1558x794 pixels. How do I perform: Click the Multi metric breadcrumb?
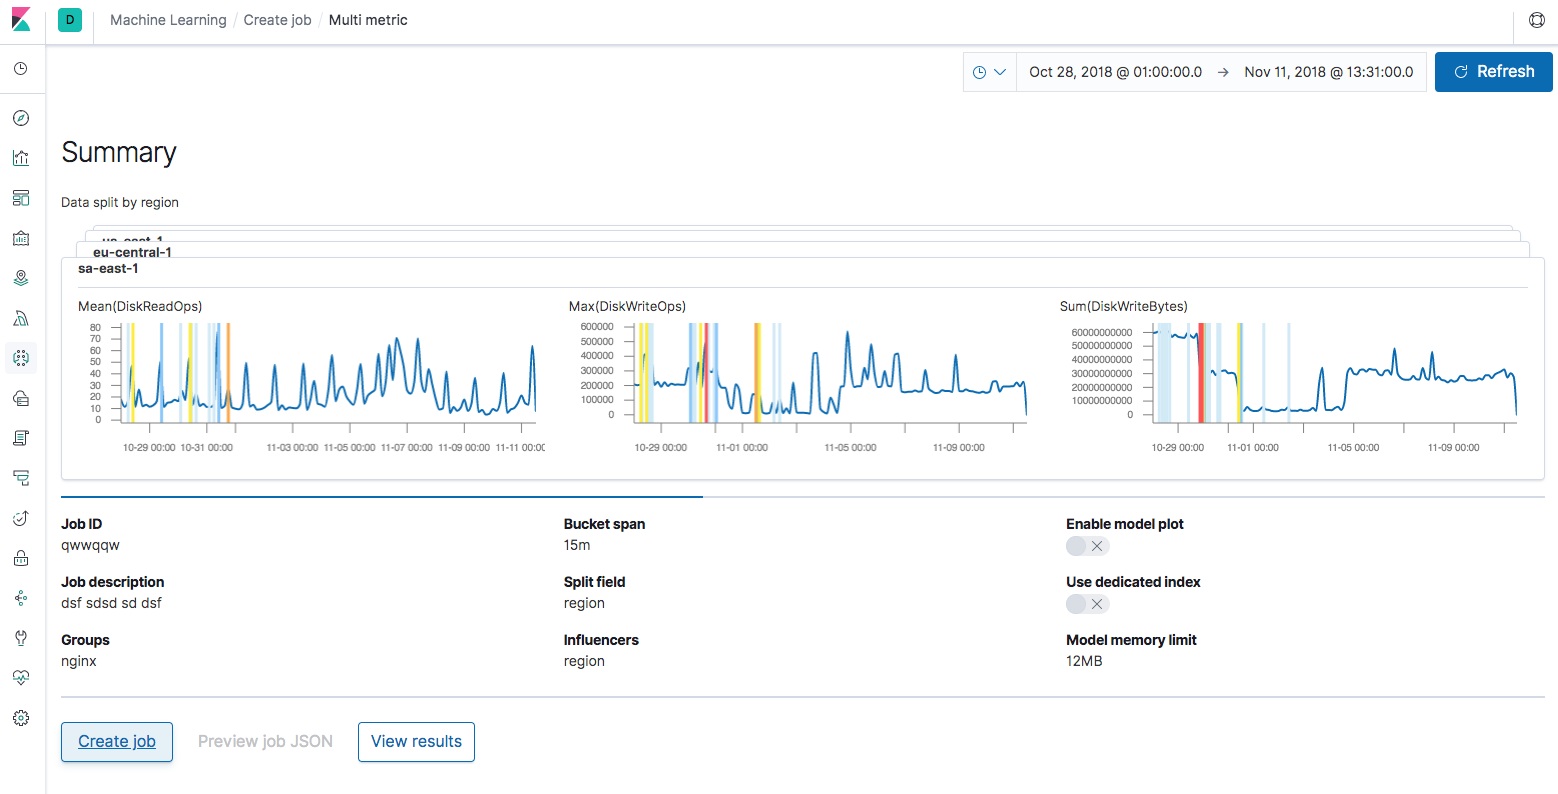point(368,20)
